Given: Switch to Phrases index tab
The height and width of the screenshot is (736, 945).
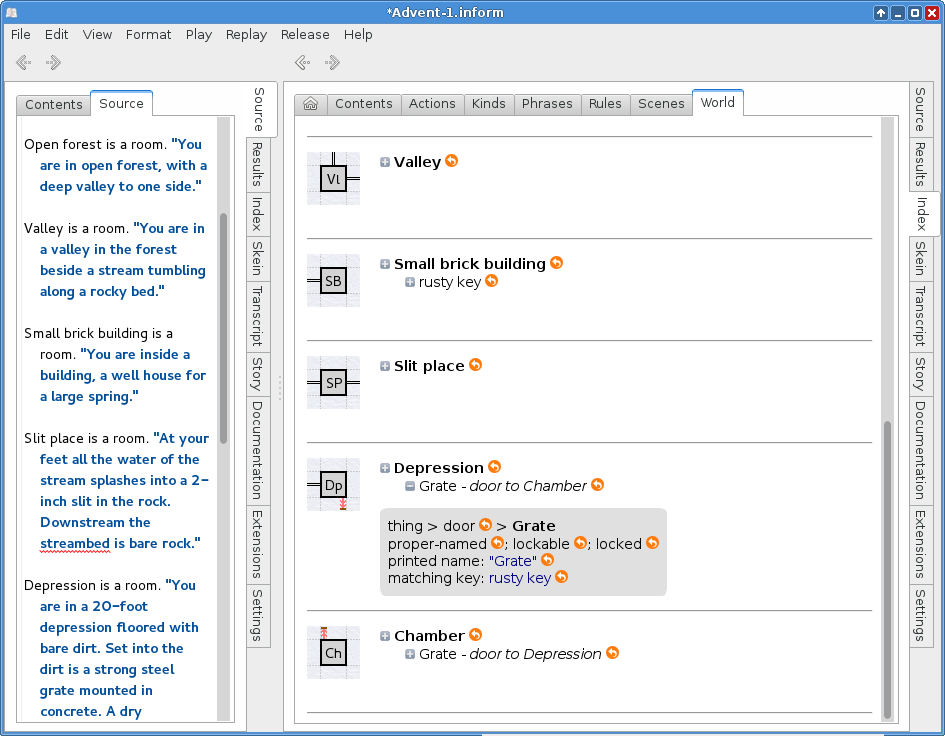Looking at the screenshot, I should [547, 104].
